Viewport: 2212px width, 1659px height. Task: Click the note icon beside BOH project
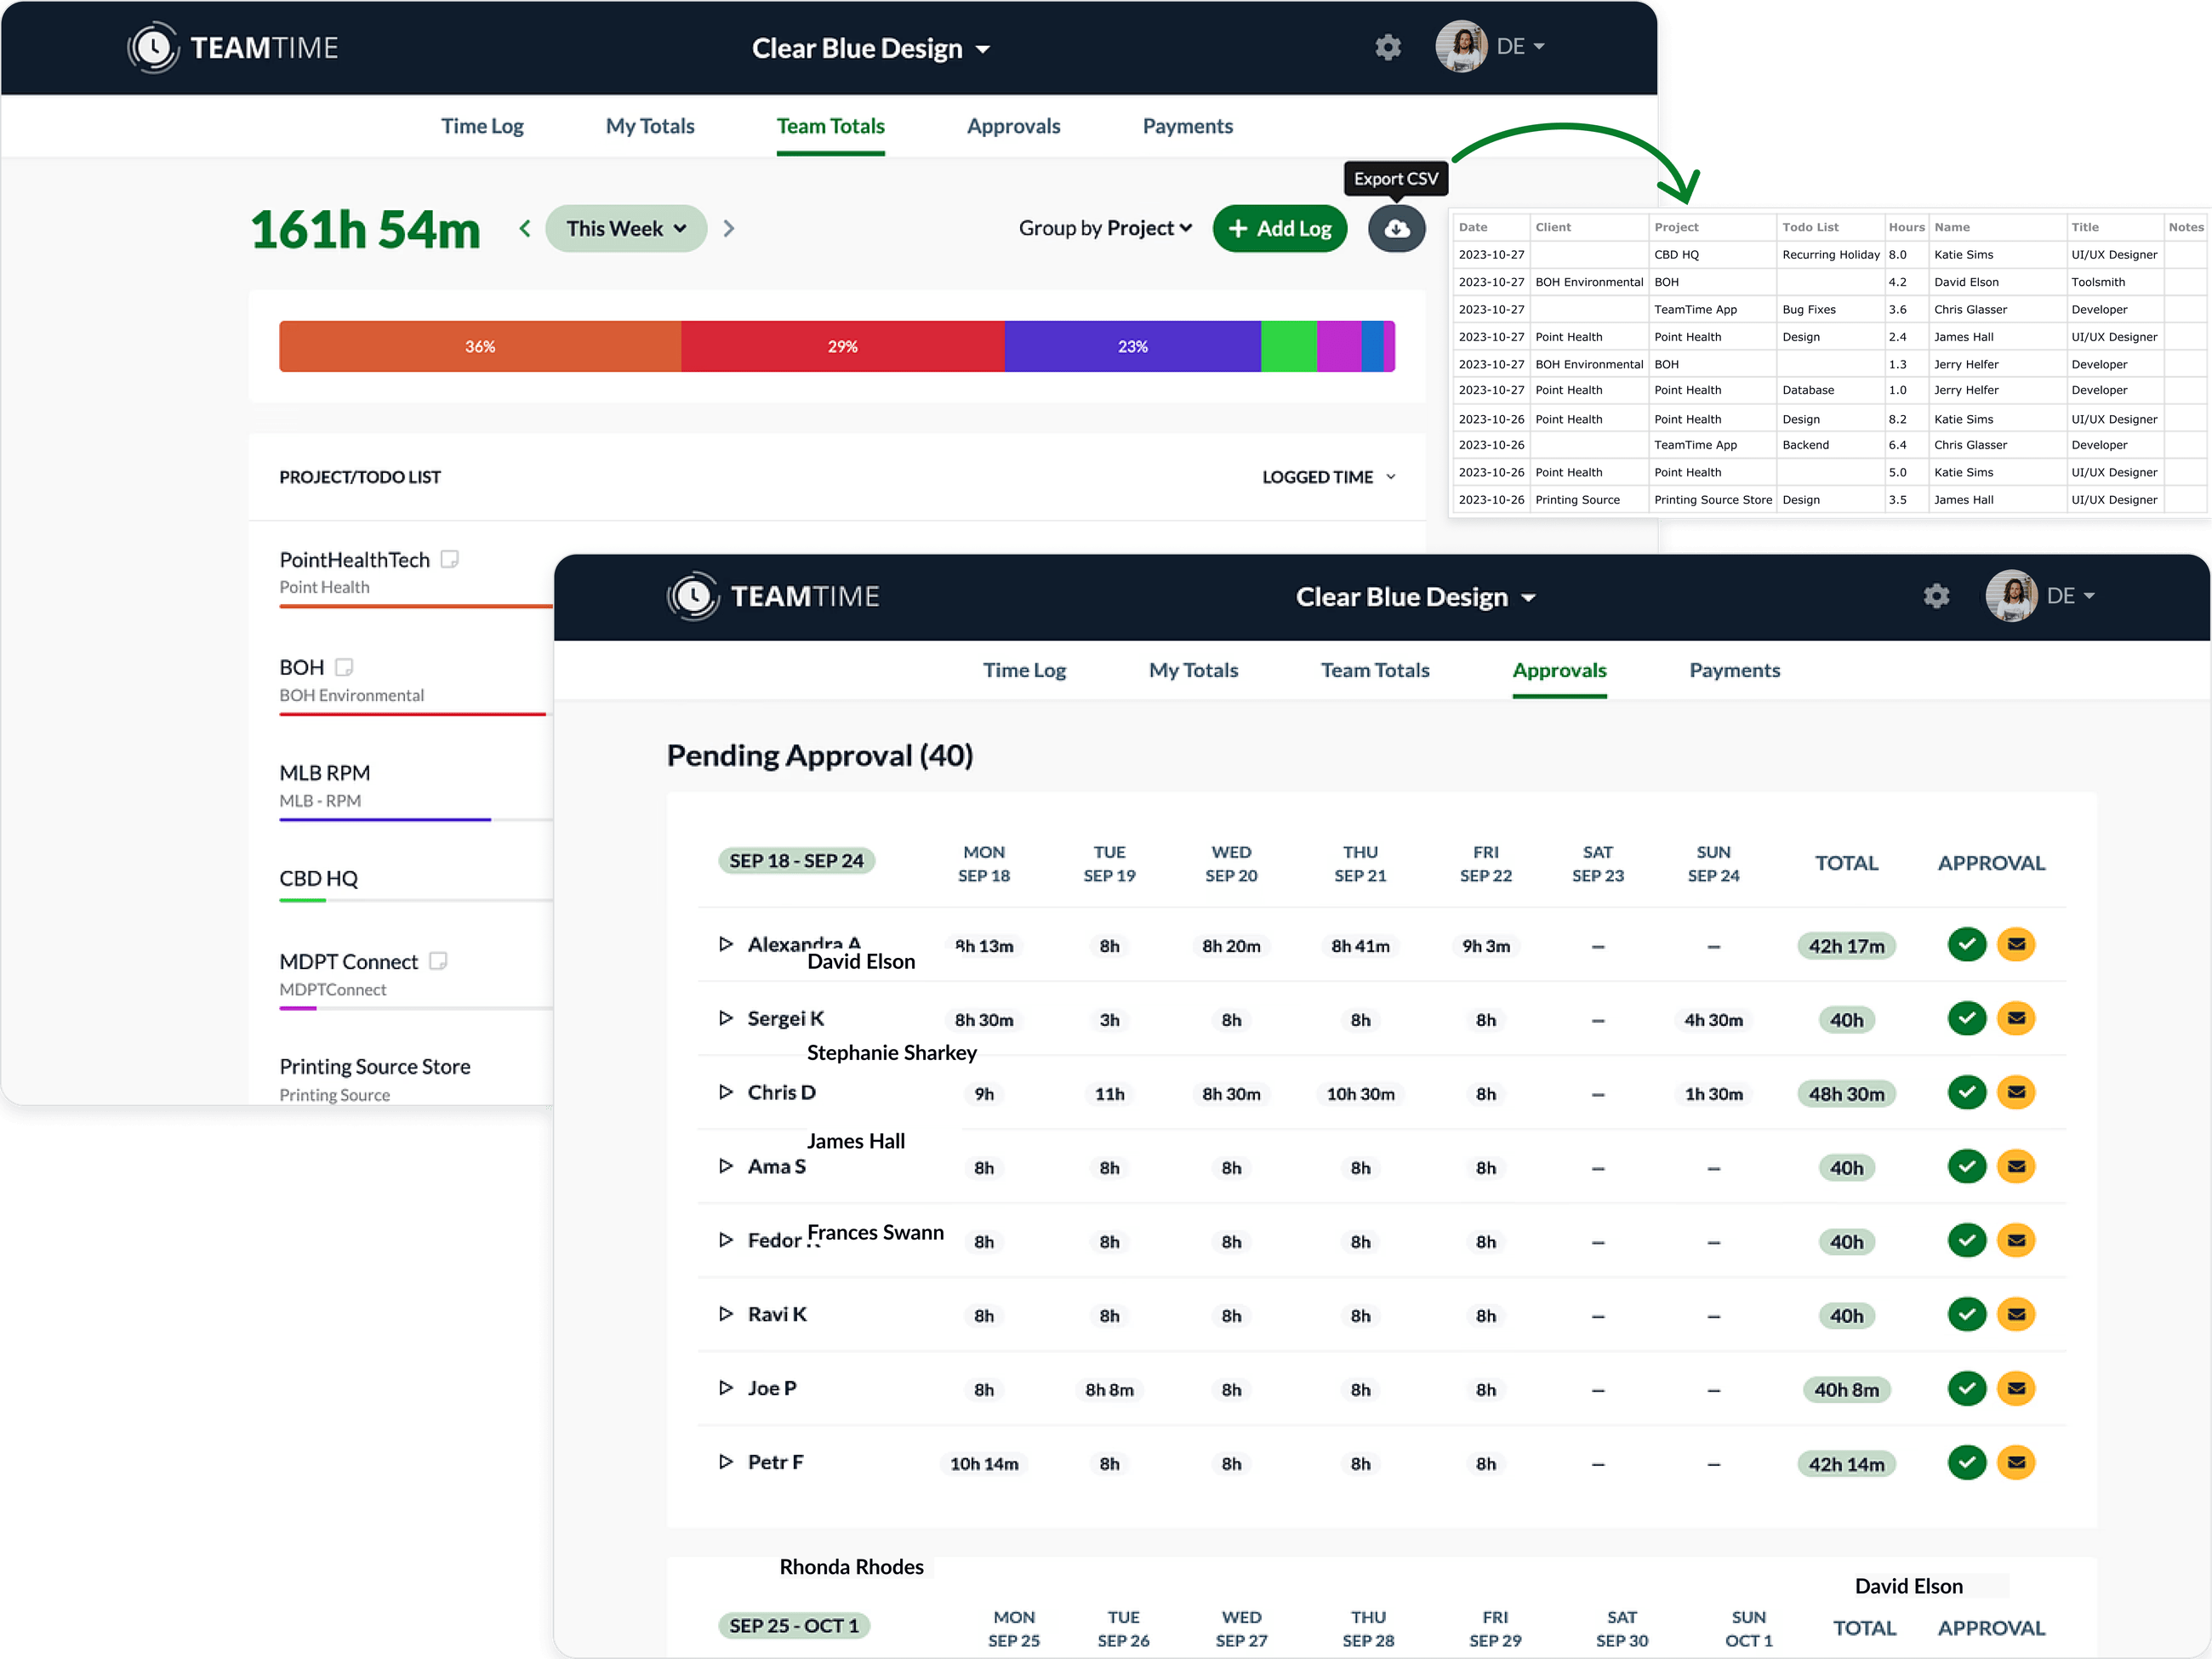[x=344, y=667]
